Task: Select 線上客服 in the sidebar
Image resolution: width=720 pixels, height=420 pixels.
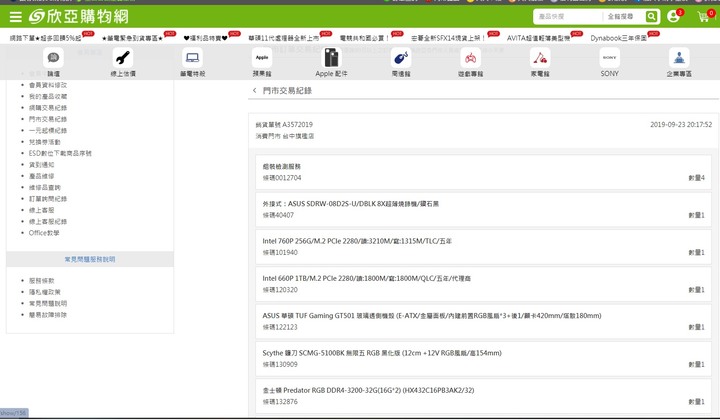Action: point(41,210)
